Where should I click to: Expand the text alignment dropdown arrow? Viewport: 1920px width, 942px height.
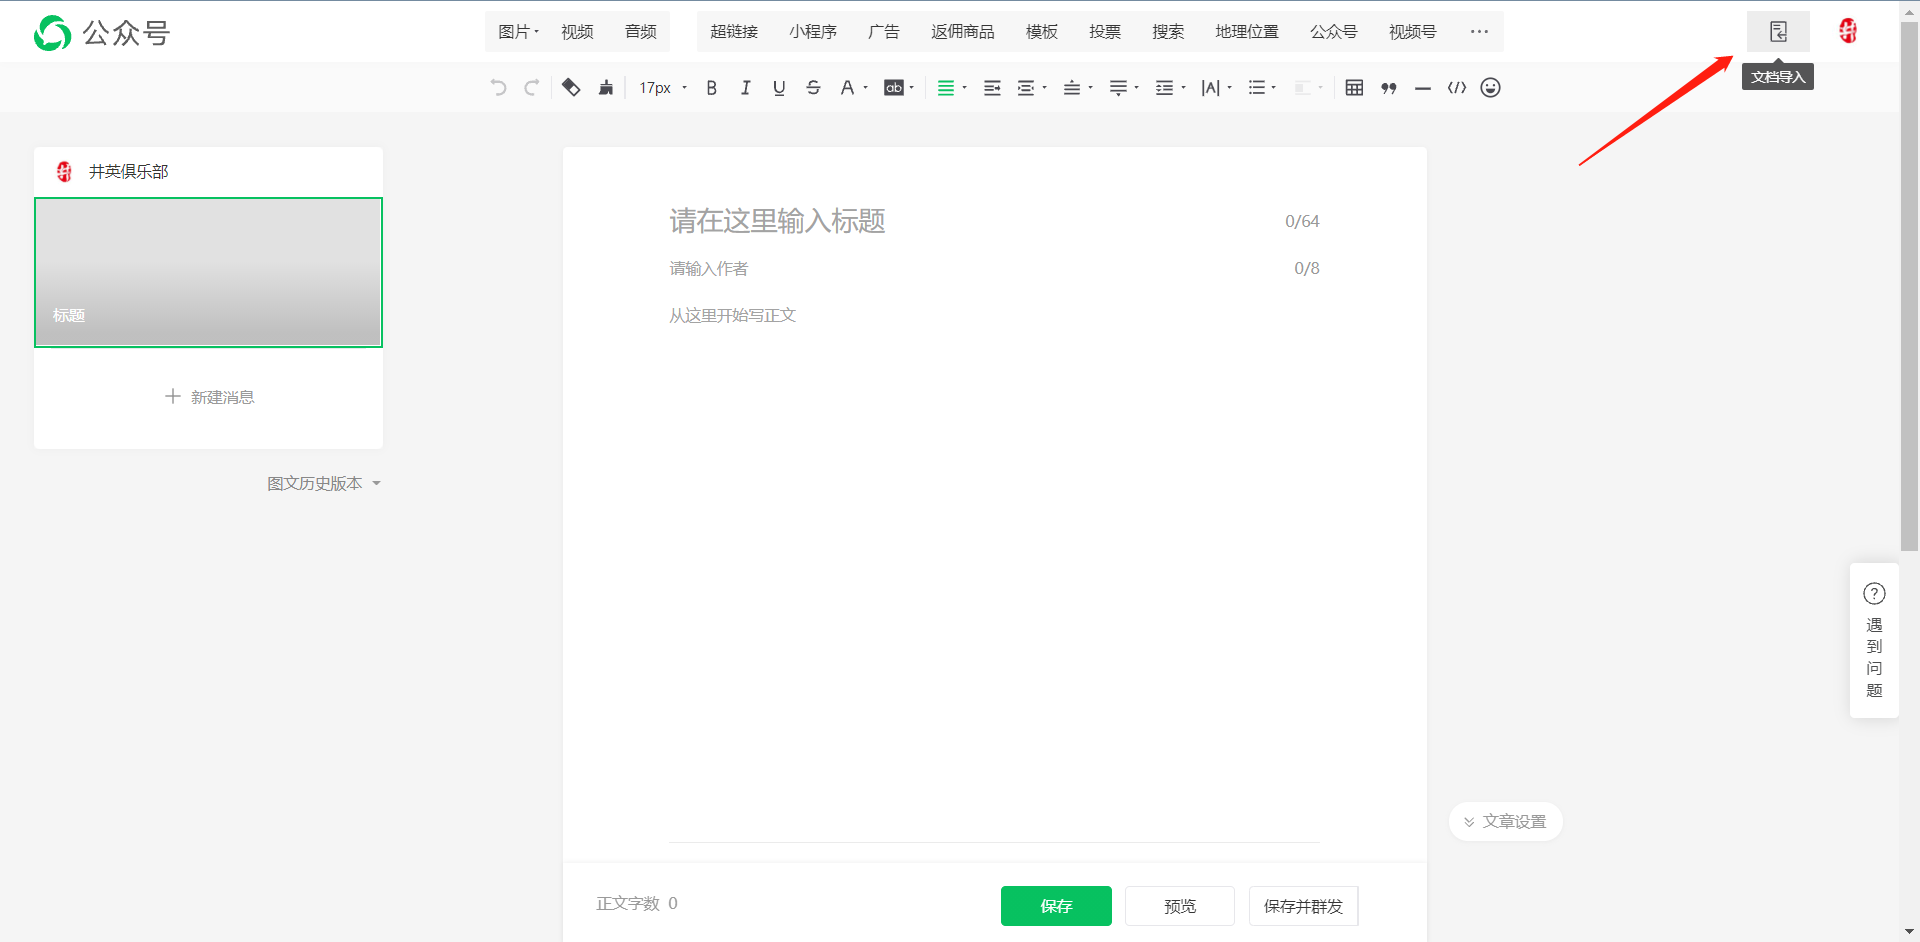point(965,88)
